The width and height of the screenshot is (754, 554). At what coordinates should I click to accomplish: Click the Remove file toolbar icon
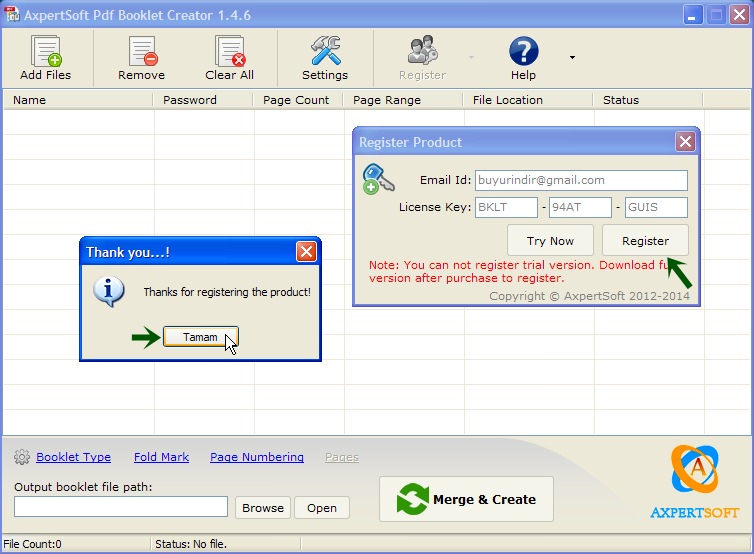[x=142, y=51]
